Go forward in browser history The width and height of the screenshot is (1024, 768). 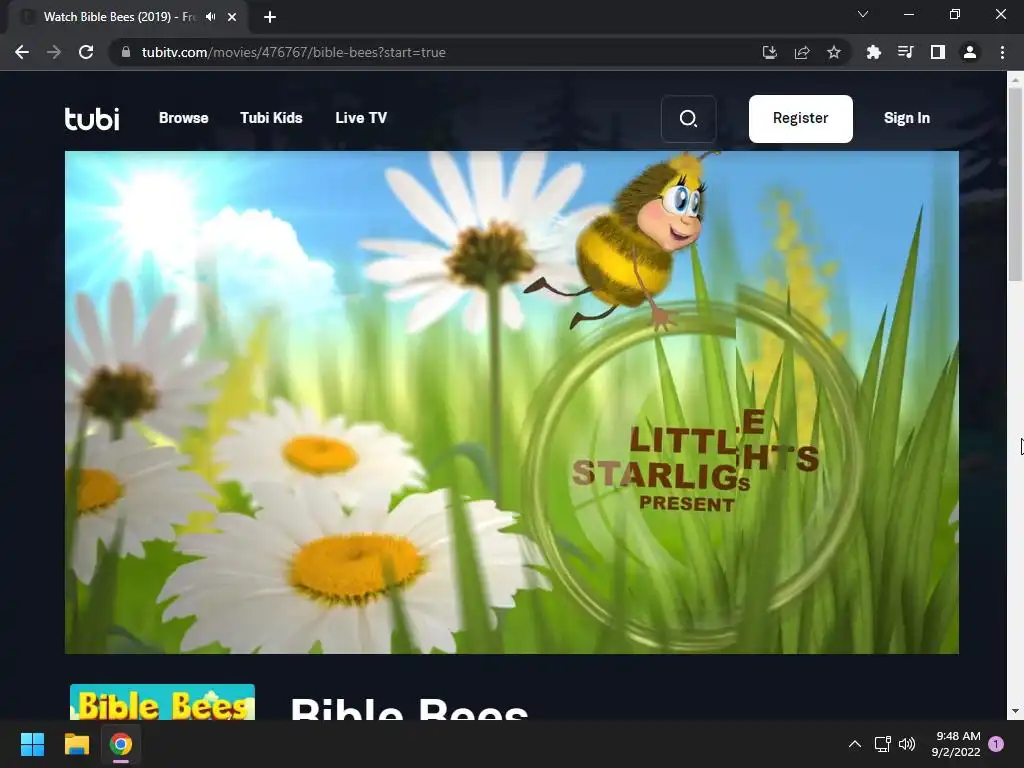coord(54,52)
